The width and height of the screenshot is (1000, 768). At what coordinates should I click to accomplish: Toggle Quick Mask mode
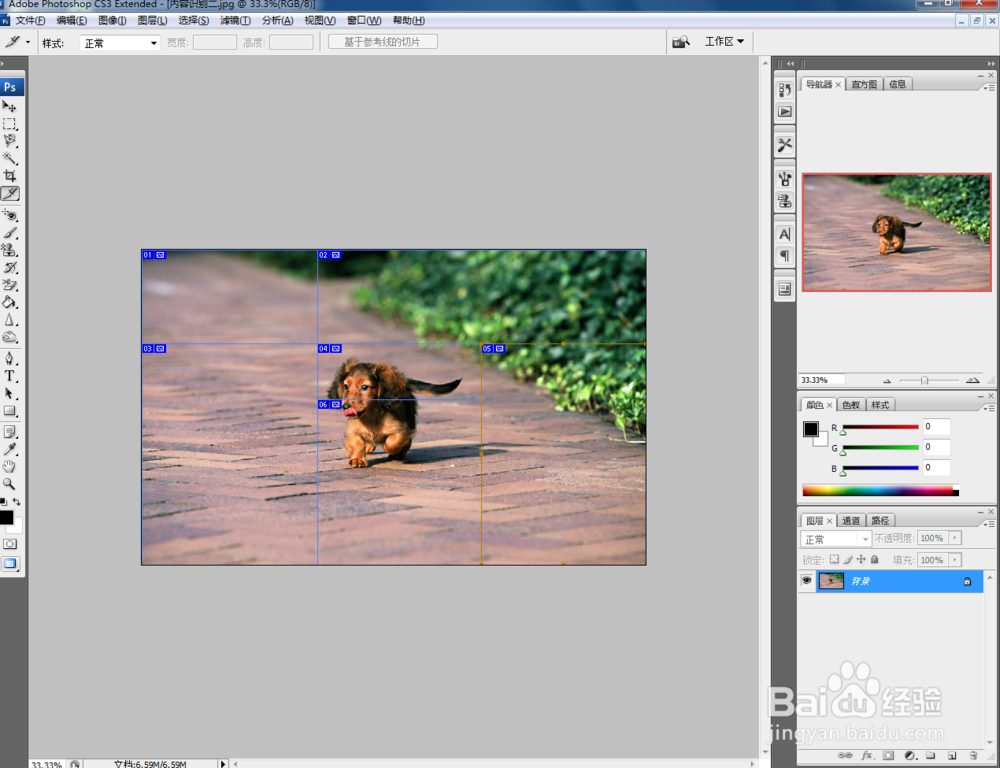coord(10,544)
